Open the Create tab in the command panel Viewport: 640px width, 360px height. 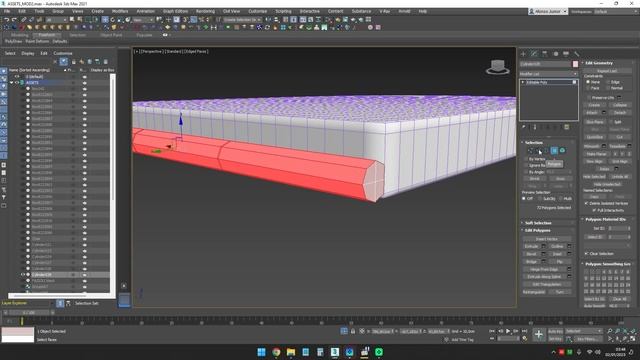[x=524, y=54]
